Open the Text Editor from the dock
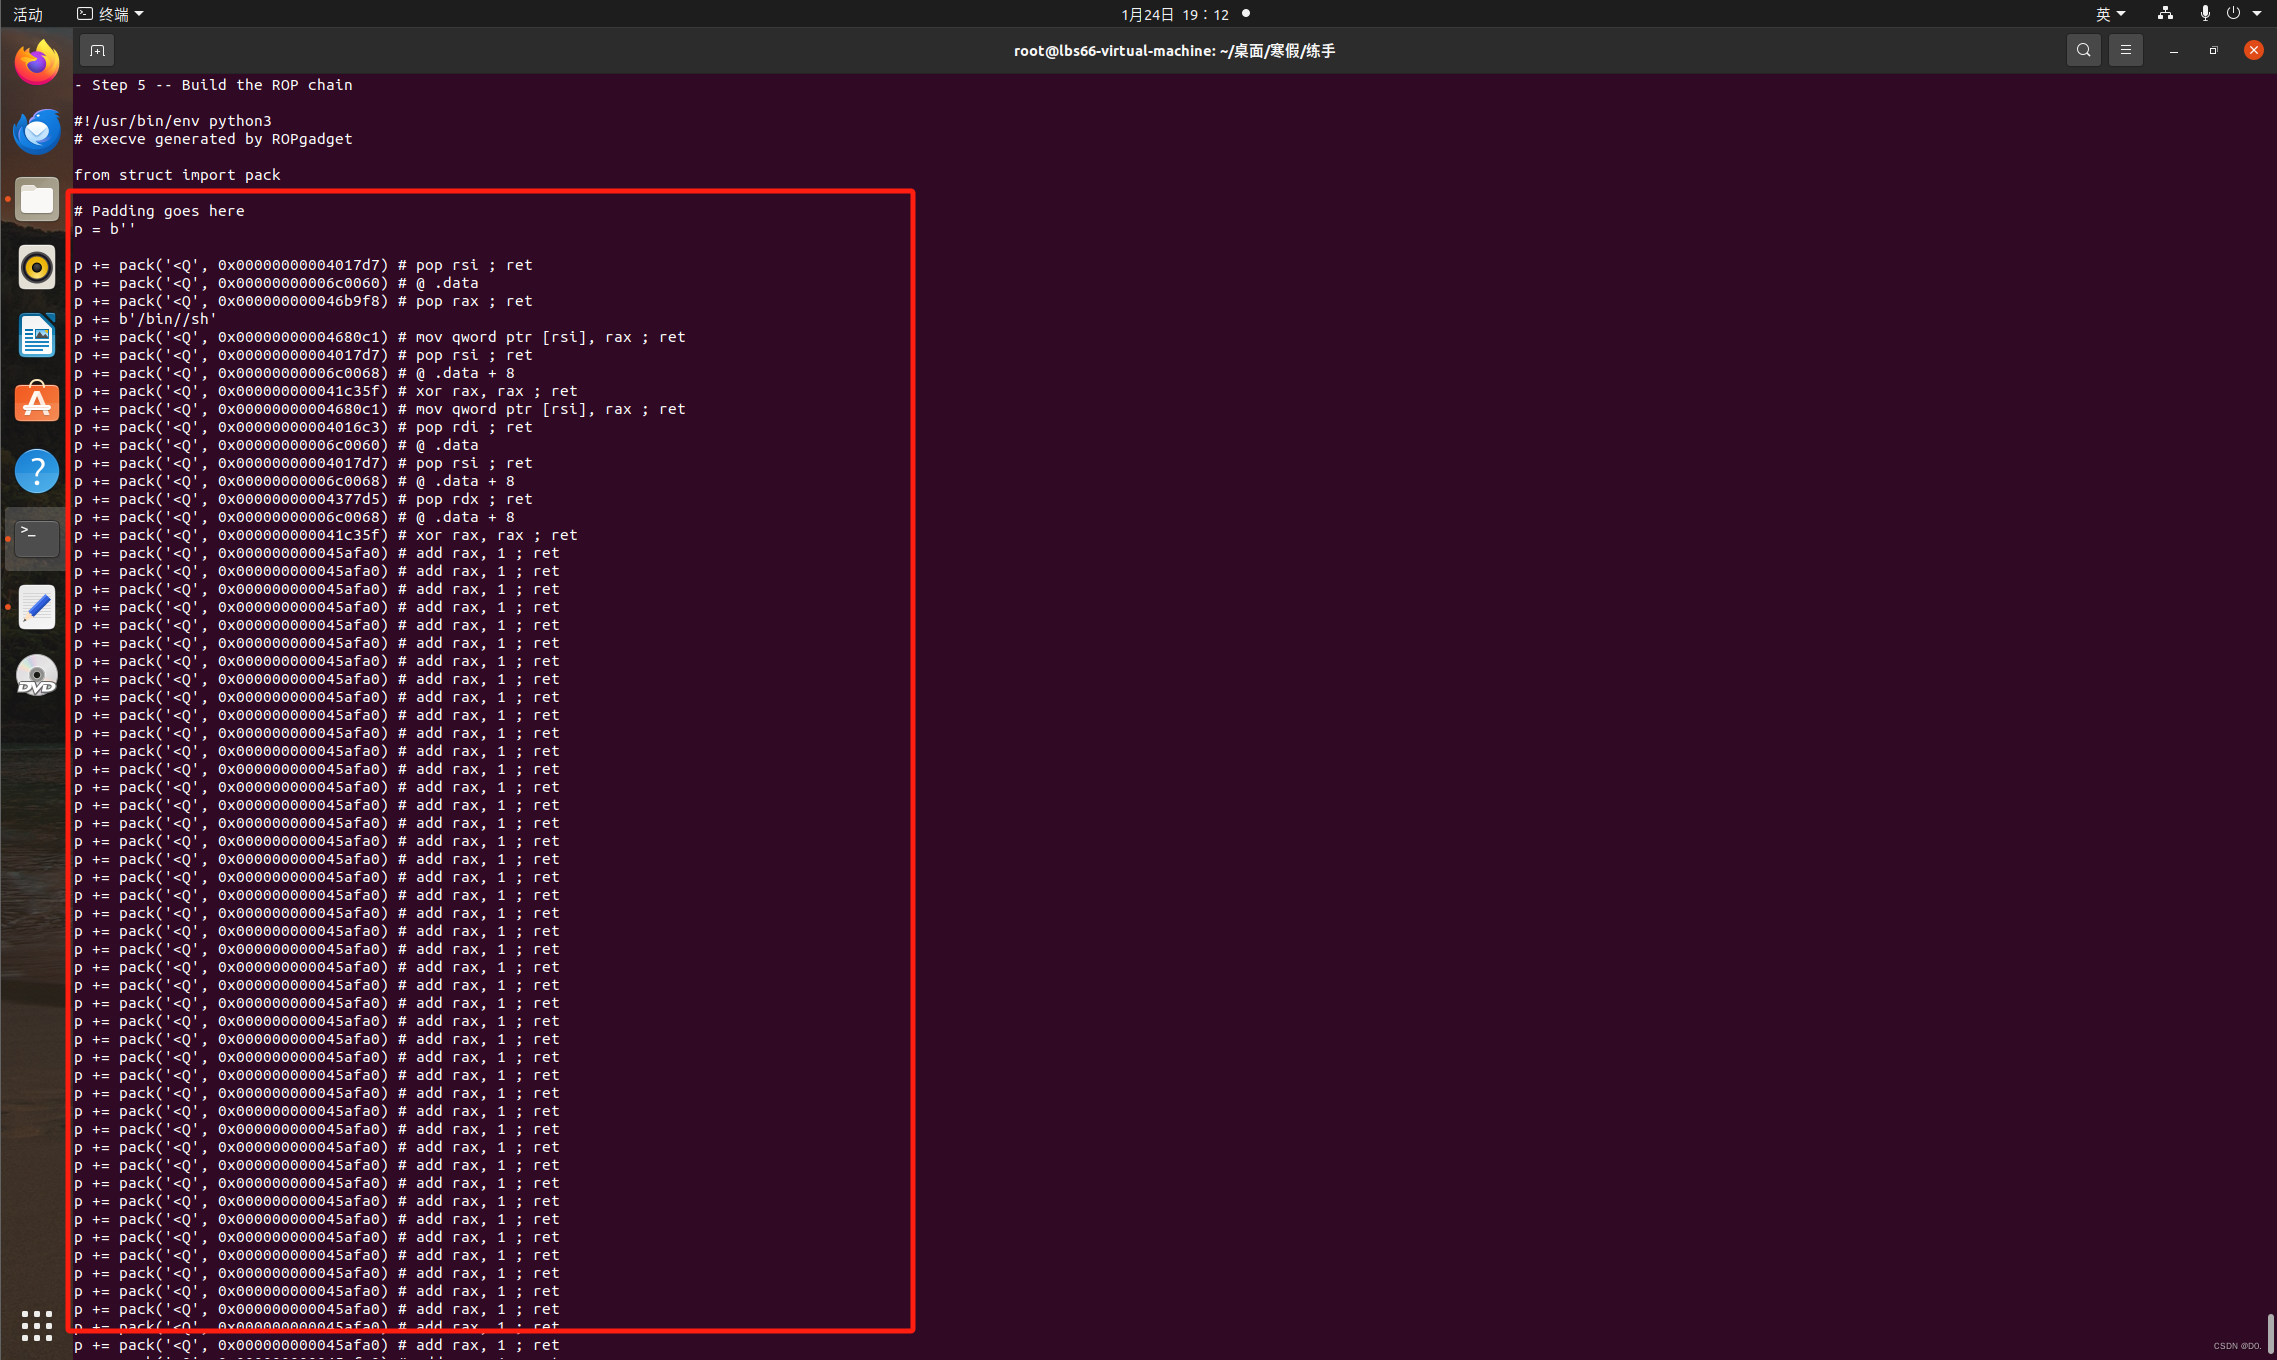Screen dimensions: 2277x1360 tap(36, 606)
